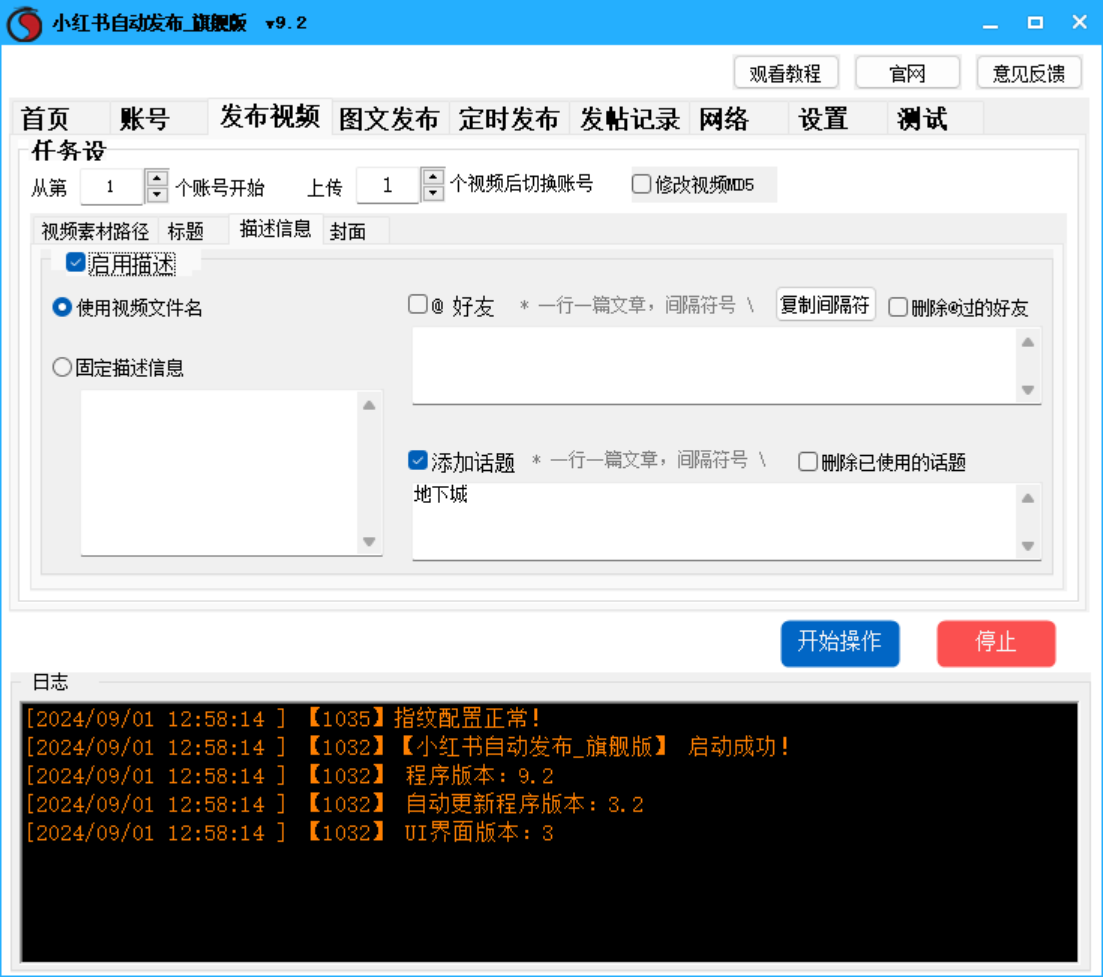Click down arrow of topic box scrollbar
Screen dimensions: 1103x977
tap(1028, 546)
